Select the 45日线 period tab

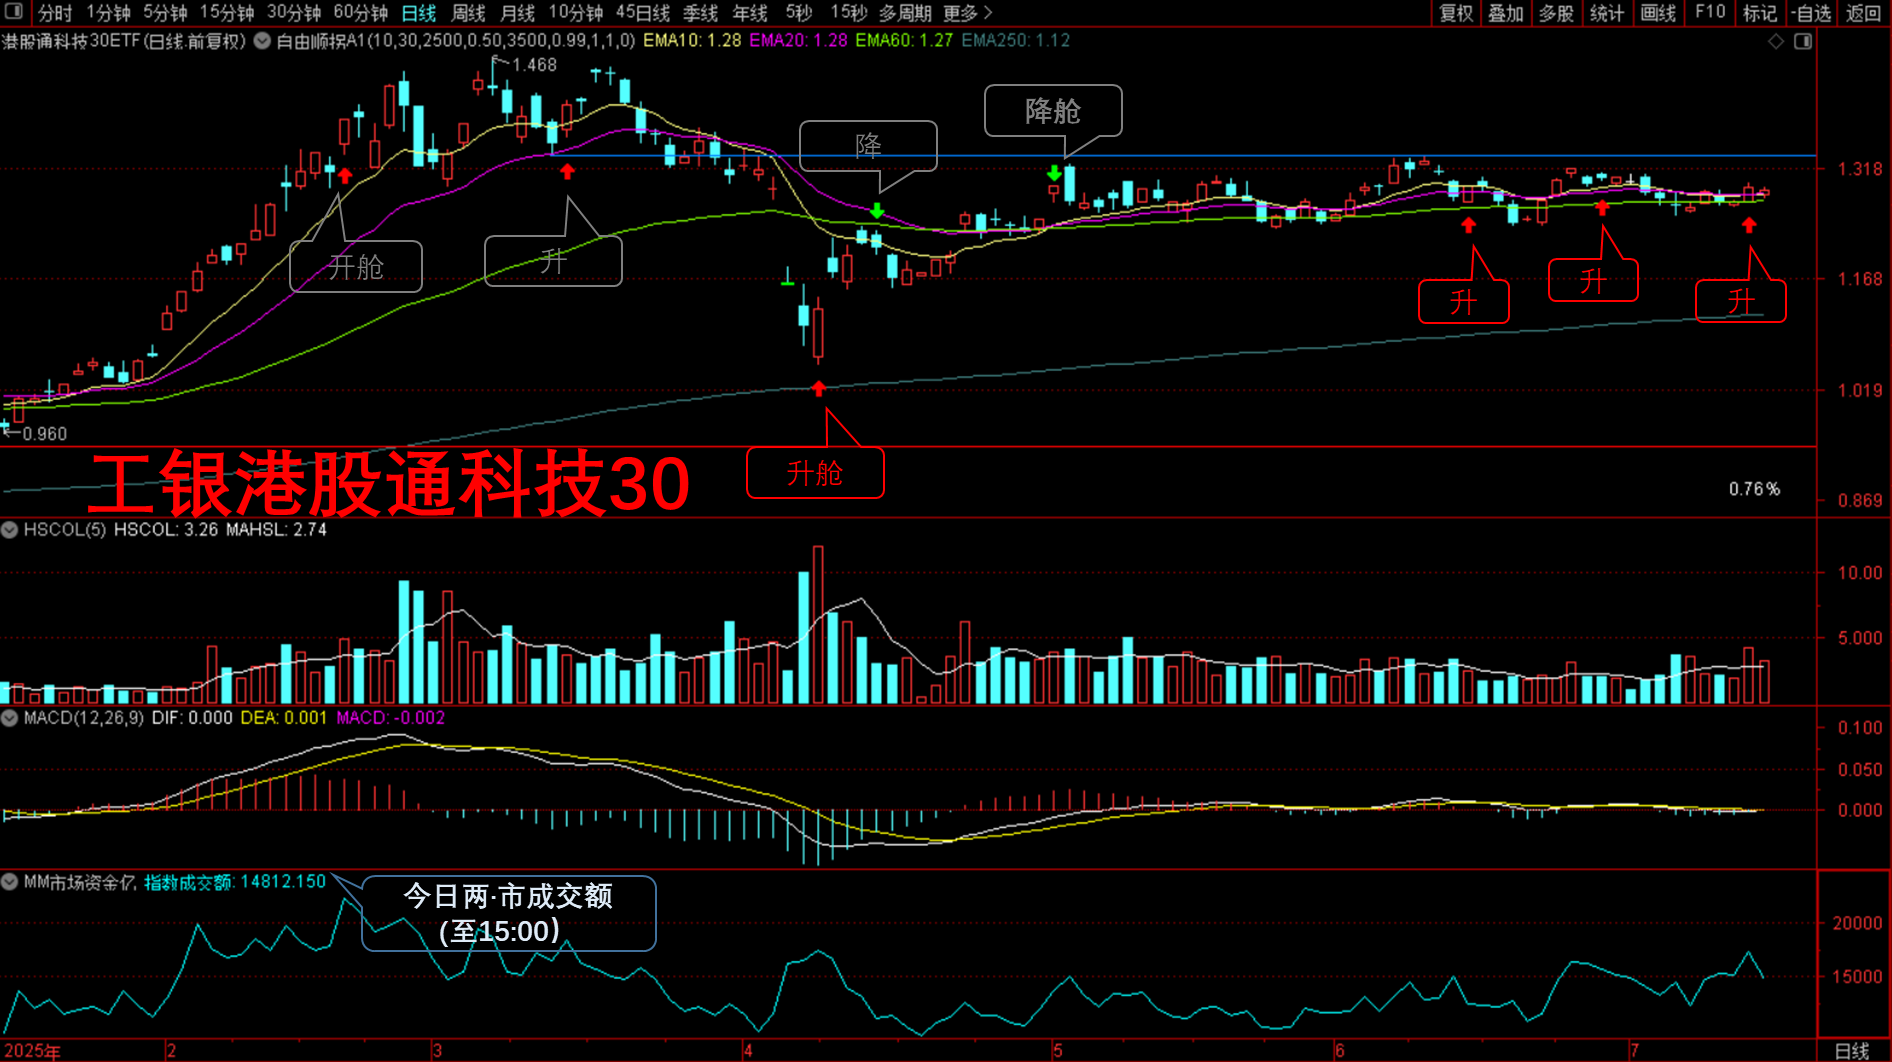coord(643,13)
